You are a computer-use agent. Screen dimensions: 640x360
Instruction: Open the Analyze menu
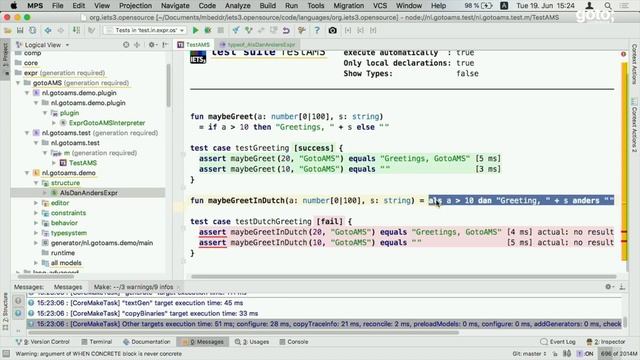click(x=238, y=6)
